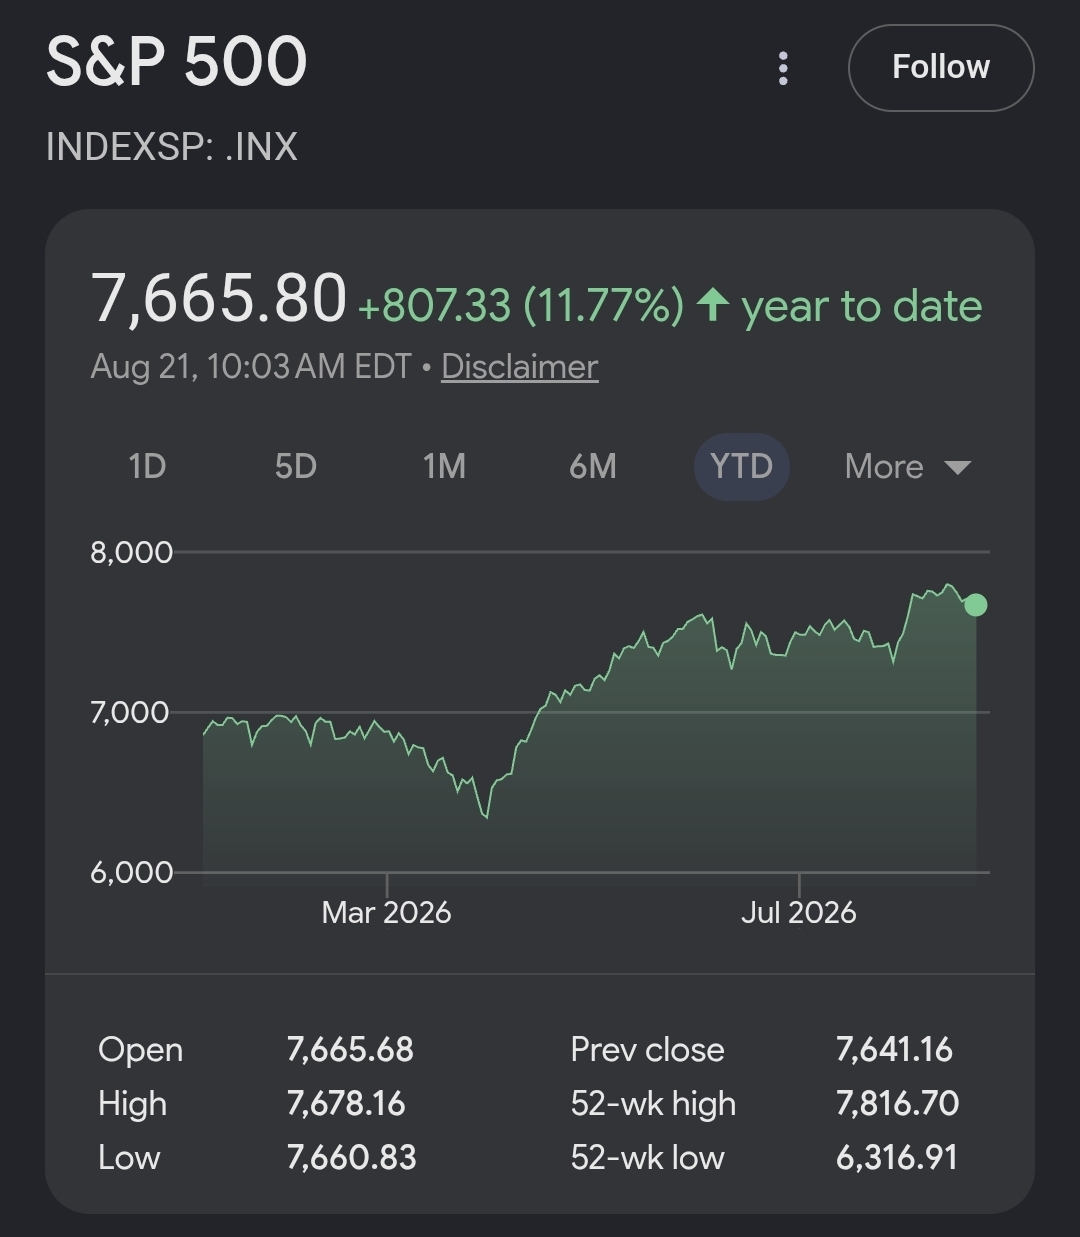
Task: Click the High value 7,678.16
Action: 346,1103
